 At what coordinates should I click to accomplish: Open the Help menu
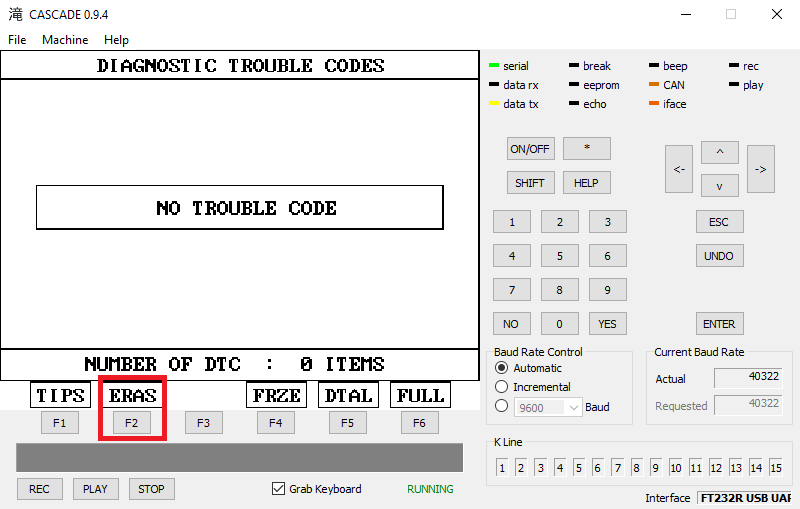(116, 40)
